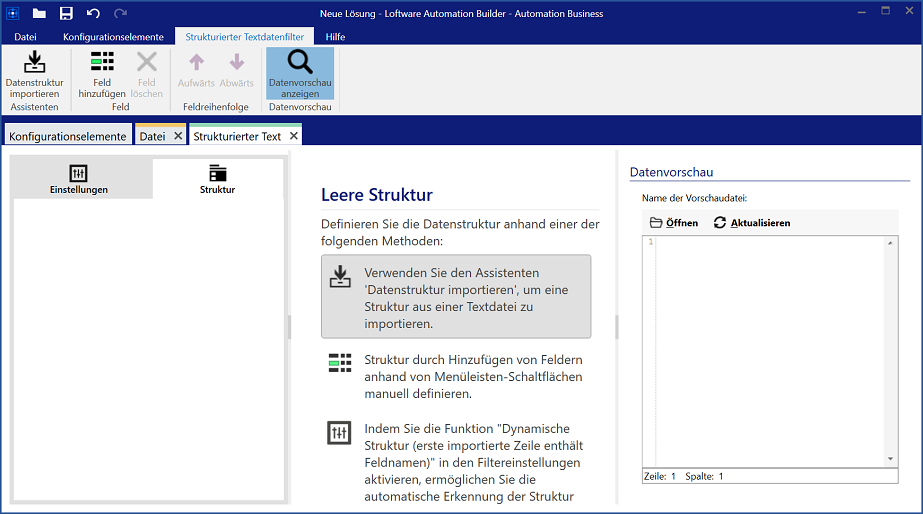
Task: Click the open folder icon in title bar
Action: 39,13
